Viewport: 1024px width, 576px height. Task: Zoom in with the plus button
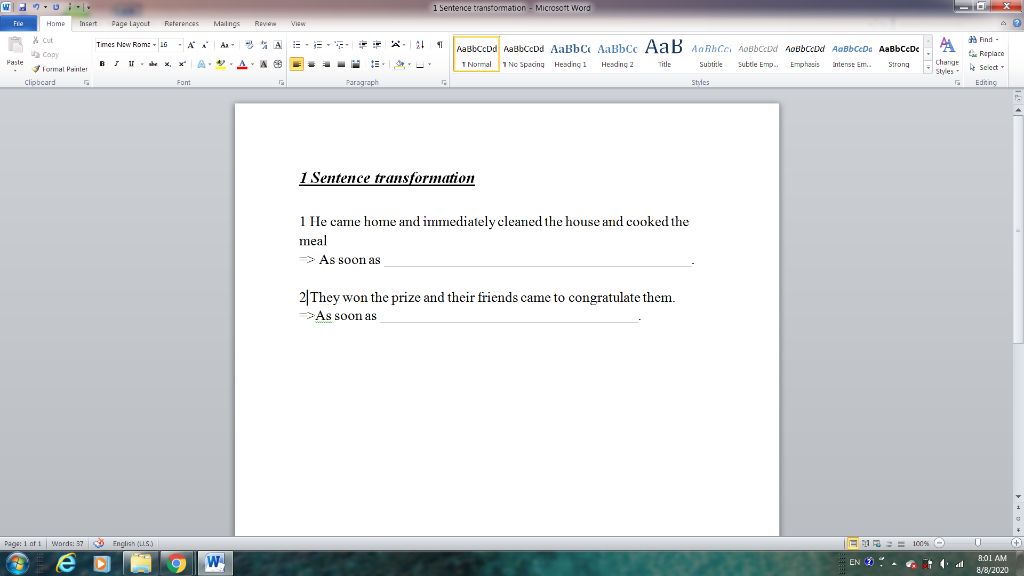pyautogui.click(x=1016, y=543)
